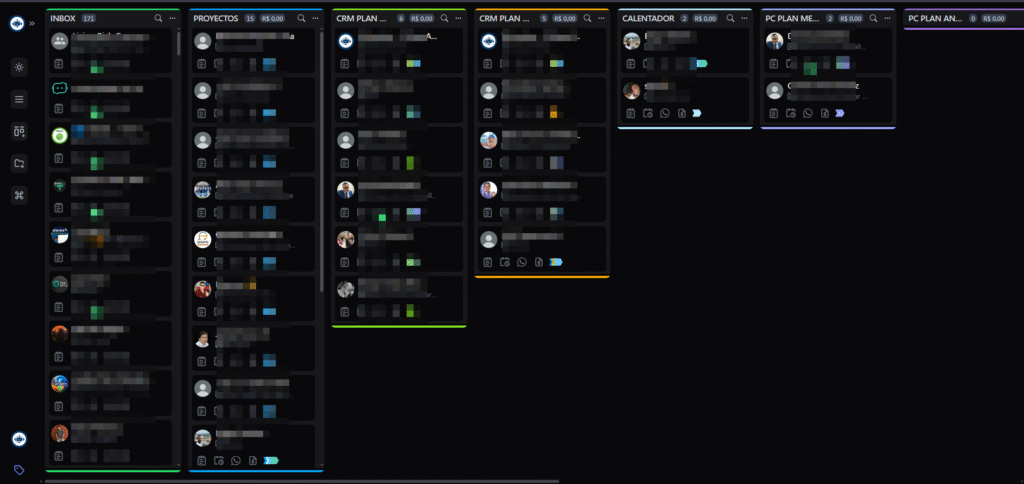Search within the INBOX column
The image size is (1024, 484).
pos(158,18)
